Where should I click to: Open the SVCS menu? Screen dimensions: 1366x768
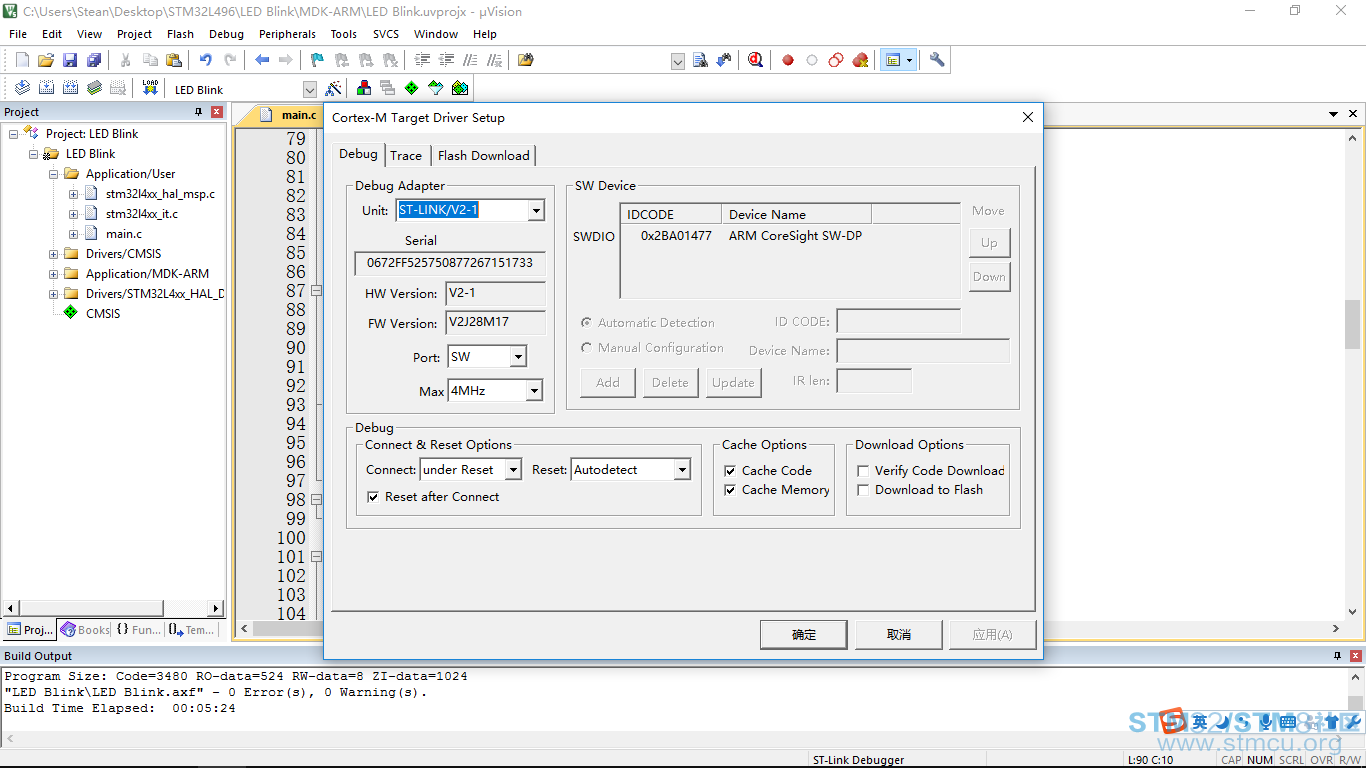click(x=386, y=34)
